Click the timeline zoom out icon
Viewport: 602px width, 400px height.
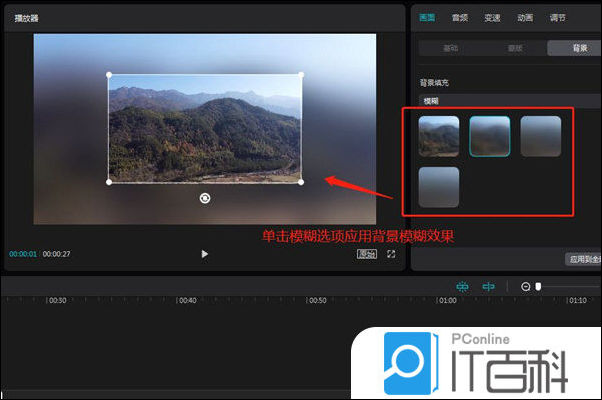(526, 286)
